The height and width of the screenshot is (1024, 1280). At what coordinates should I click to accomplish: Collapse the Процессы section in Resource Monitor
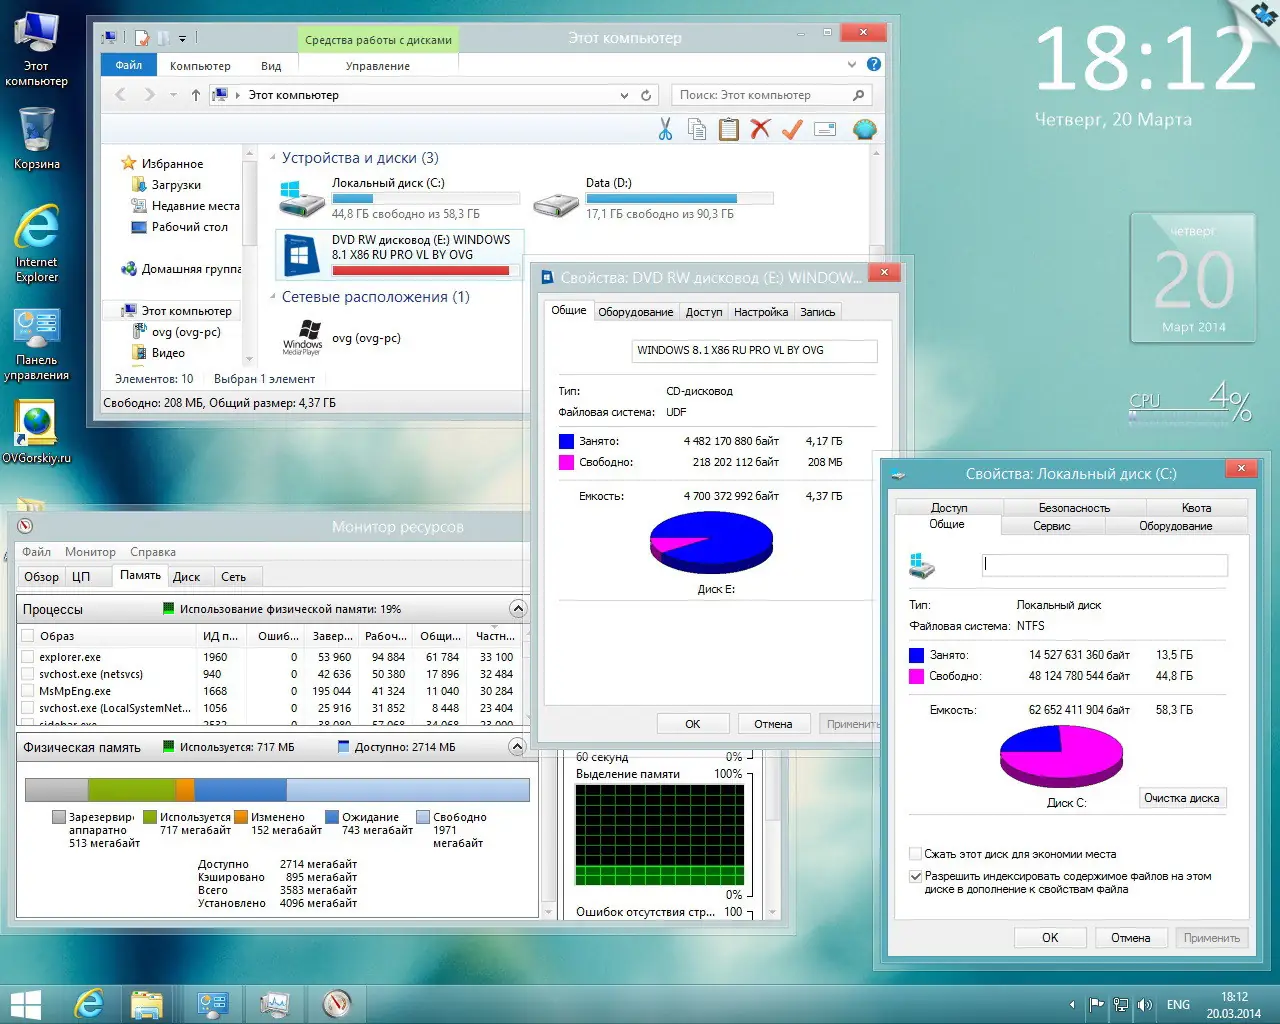point(517,608)
